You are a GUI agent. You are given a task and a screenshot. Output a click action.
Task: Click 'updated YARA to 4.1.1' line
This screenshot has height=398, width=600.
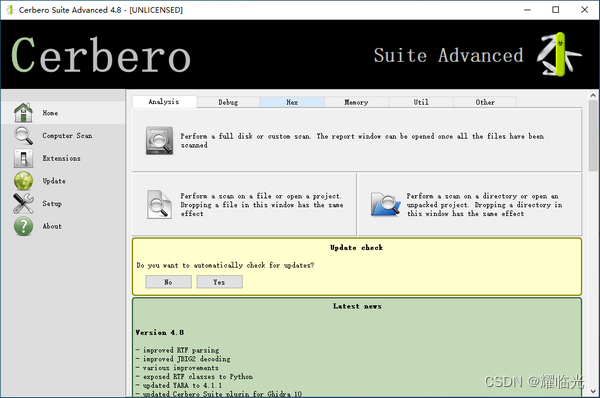[x=179, y=385]
